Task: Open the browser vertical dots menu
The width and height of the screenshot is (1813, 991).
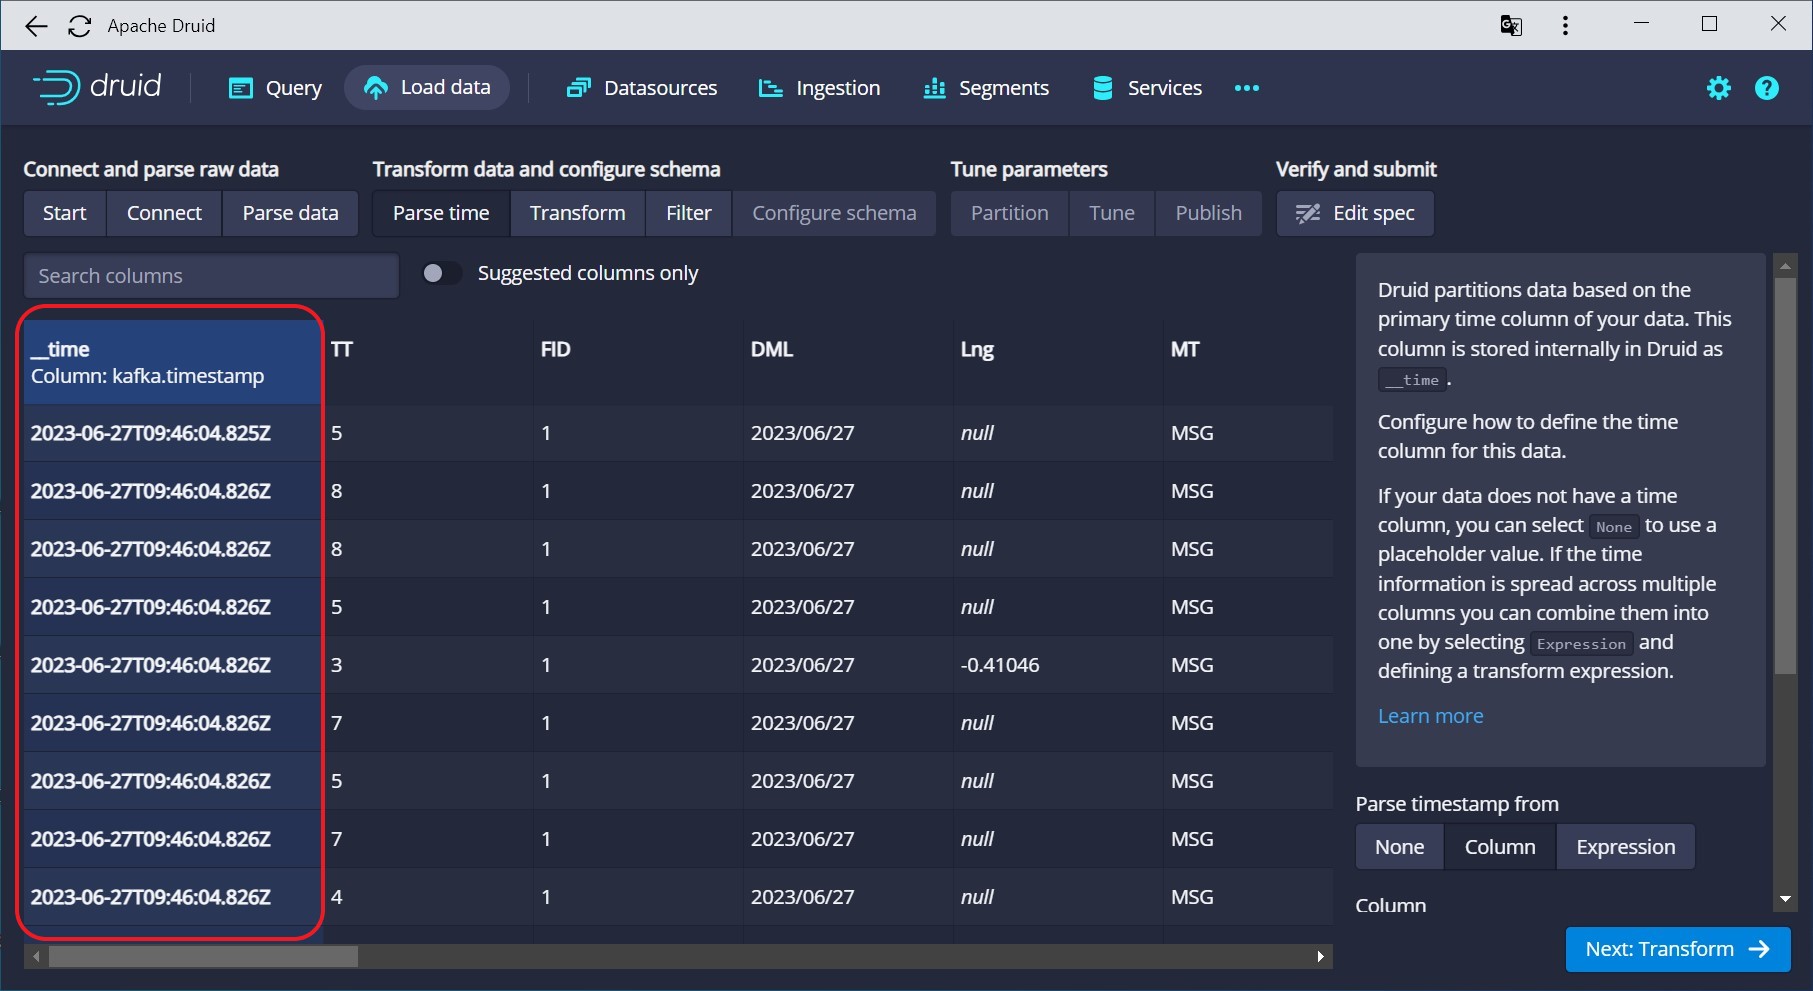Action: [1565, 26]
